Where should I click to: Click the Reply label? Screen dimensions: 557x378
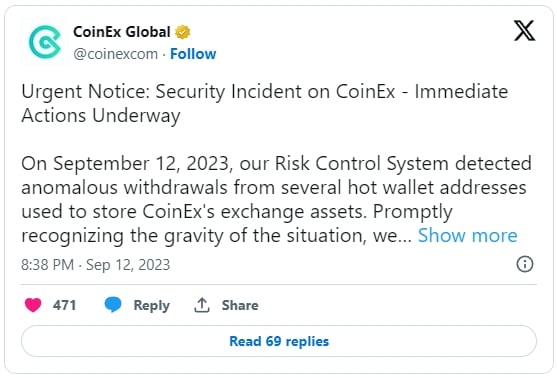coord(152,305)
